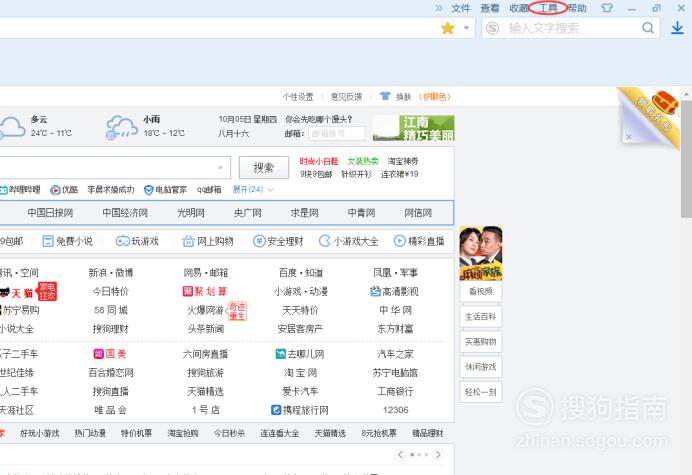Open 中国日报网 tab
The height and width of the screenshot is (475, 692).
[x=50, y=213]
